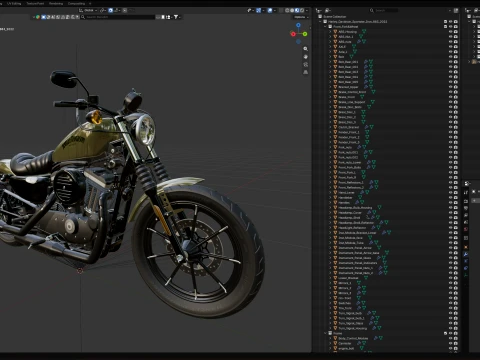Disable render for Headlamp_Shell via camera icon

(x=456, y=217)
